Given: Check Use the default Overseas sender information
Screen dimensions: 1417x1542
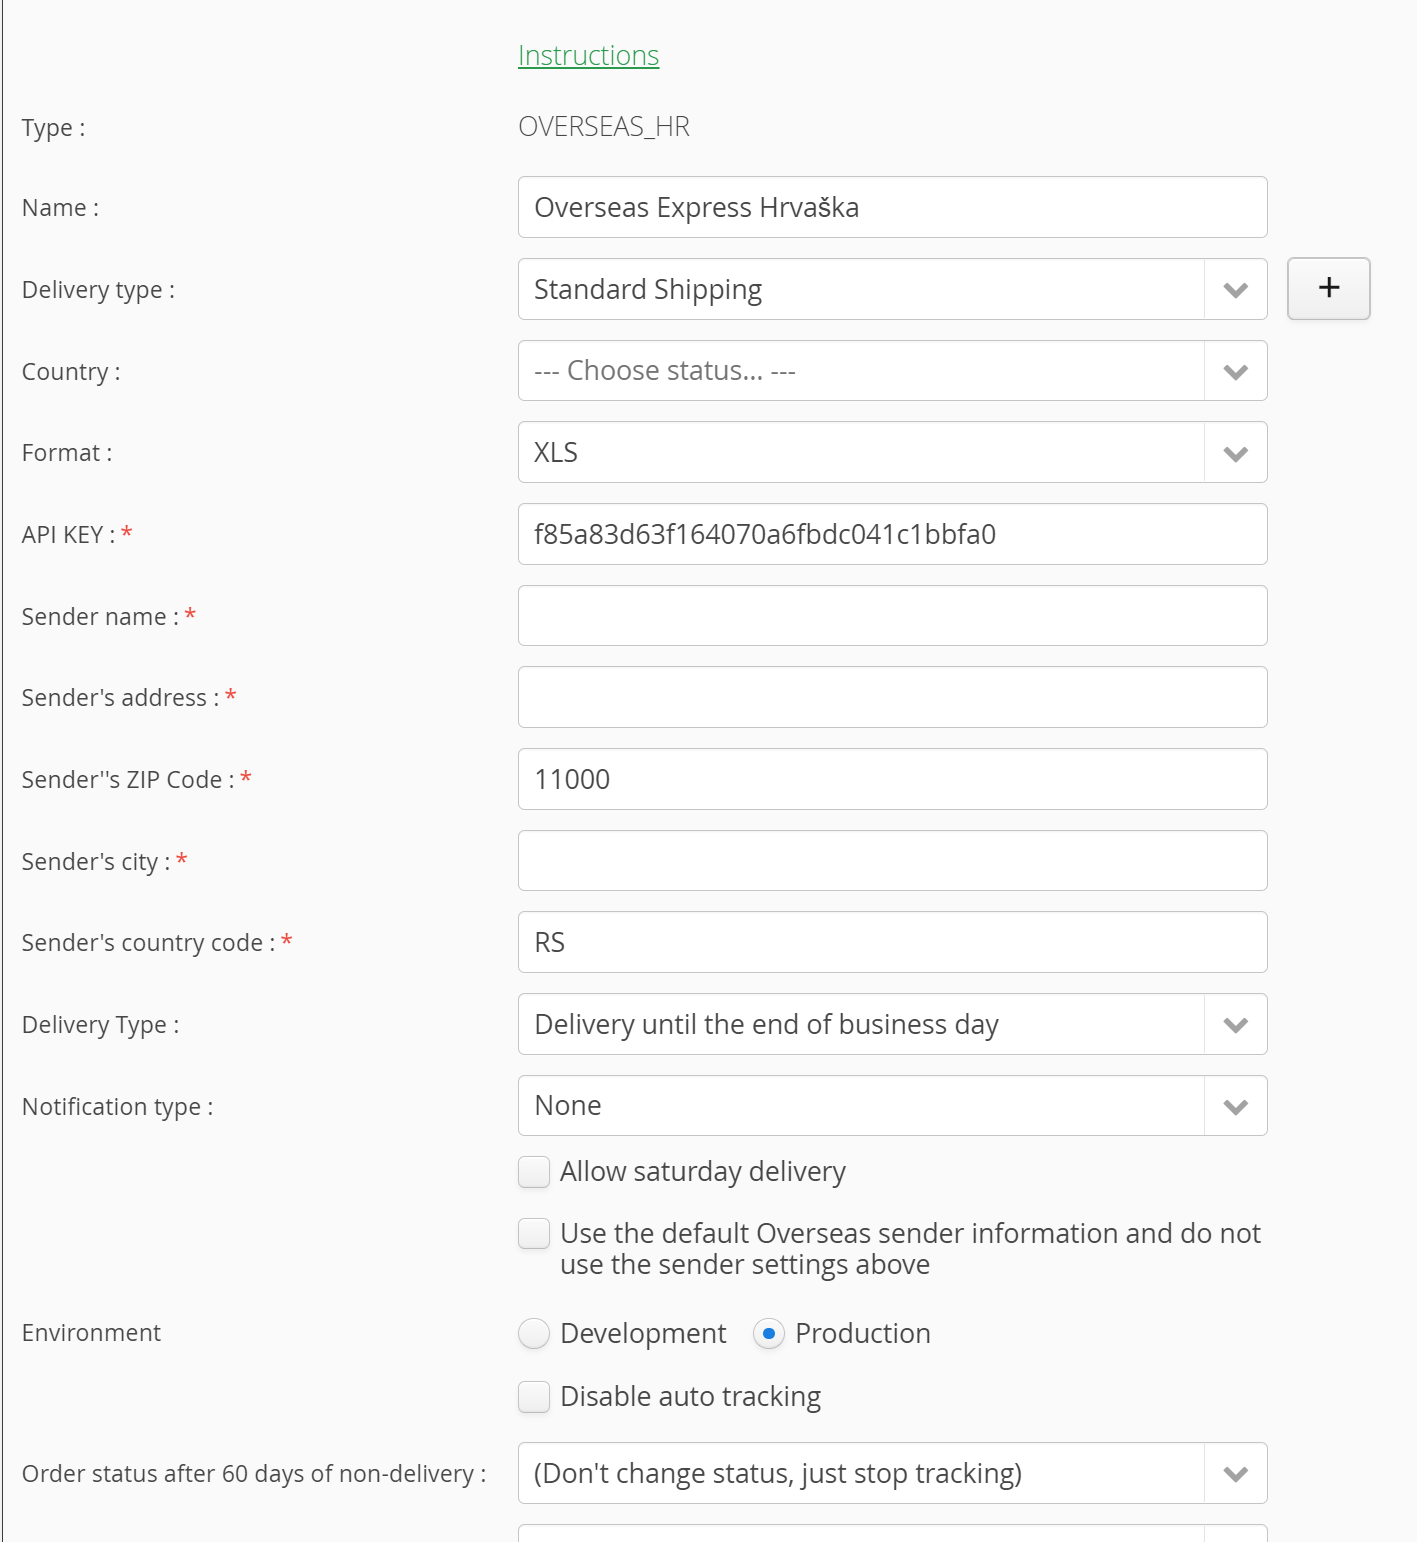Looking at the screenshot, I should click(x=534, y=1234).
